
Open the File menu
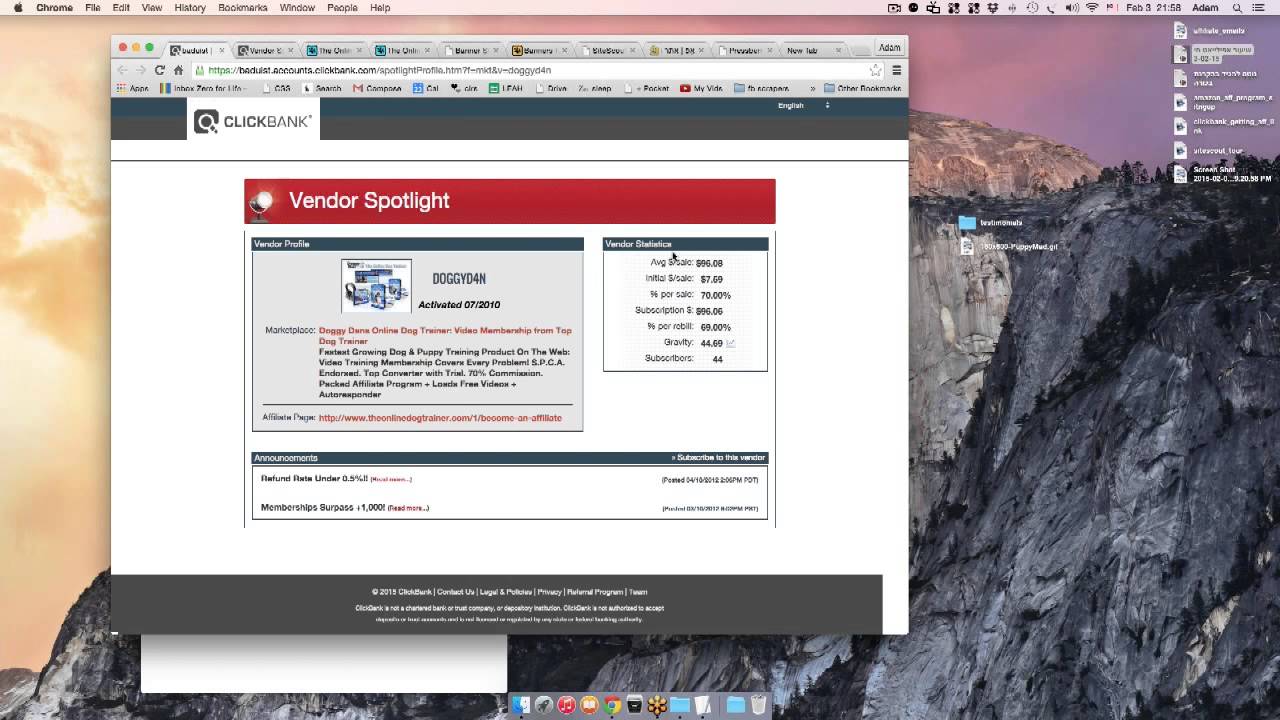(x=92, y=7)
